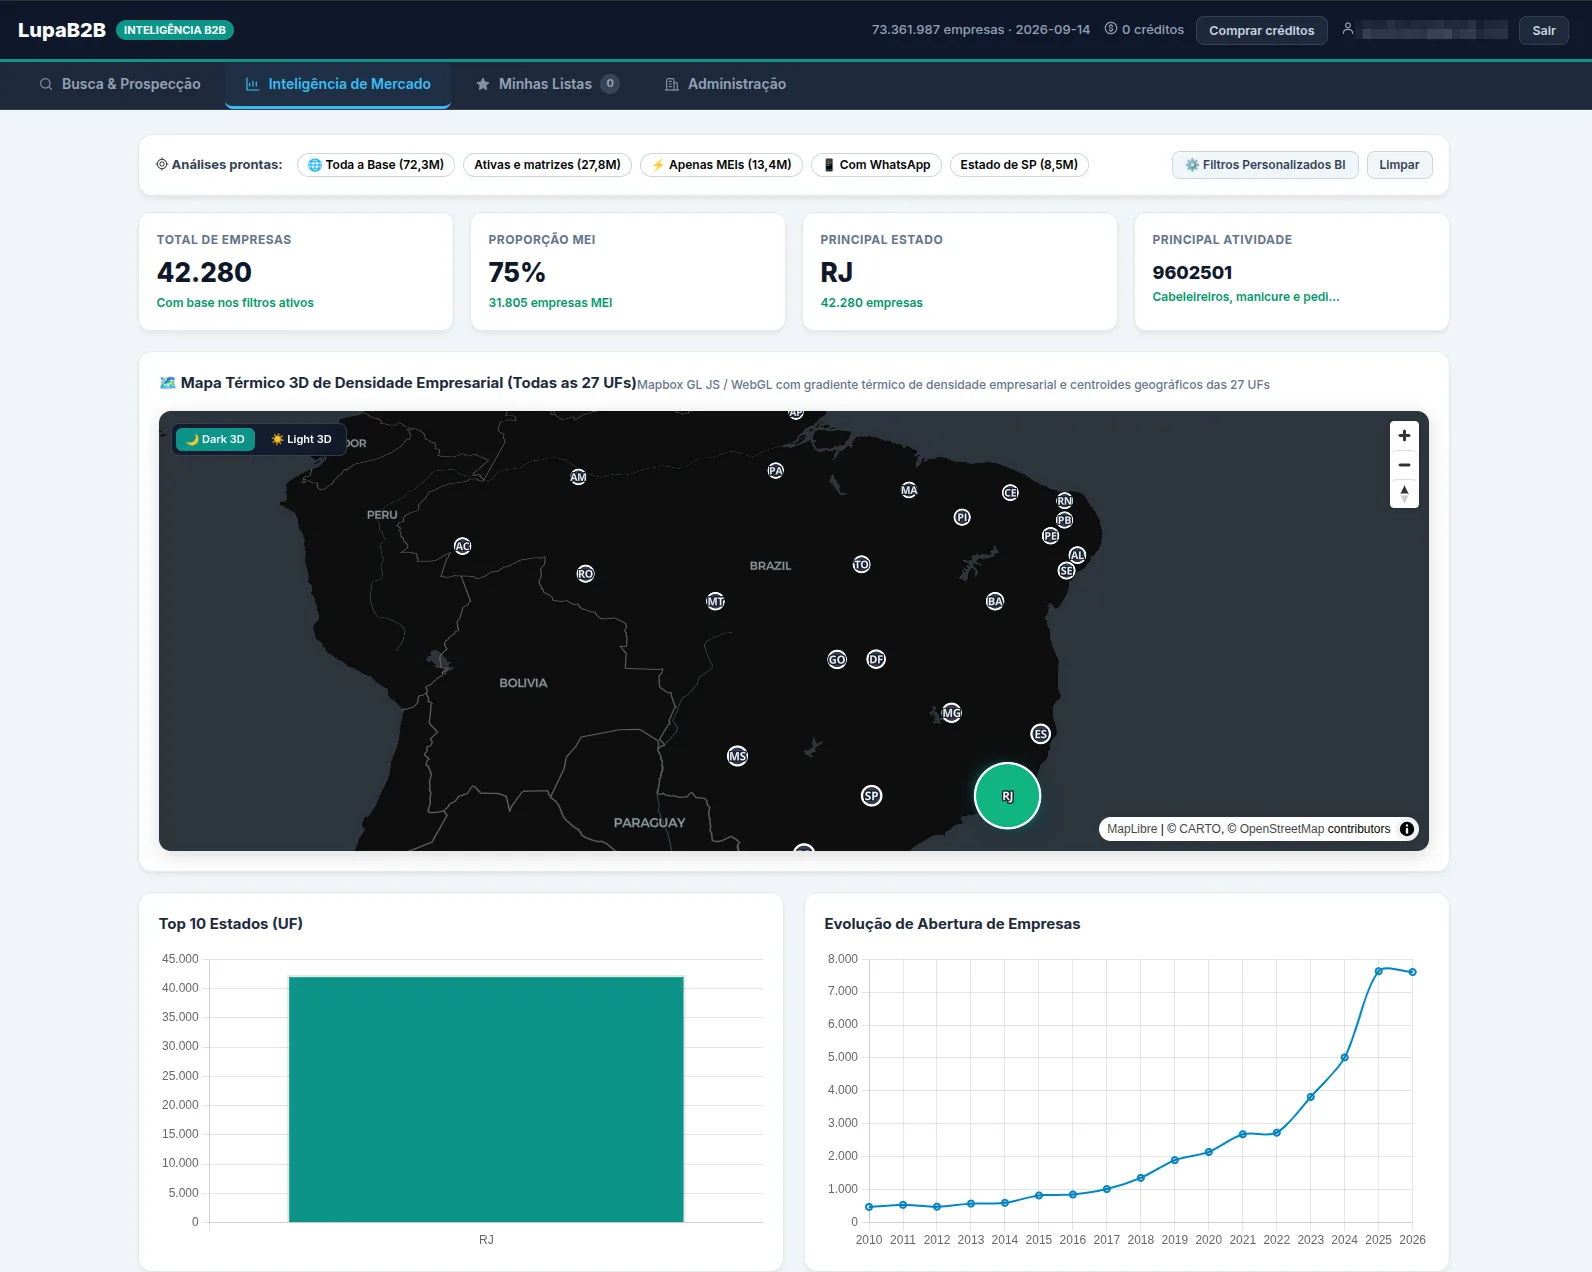
Task: Click the 9602501 activity code
Action: tap(1192, 273)
